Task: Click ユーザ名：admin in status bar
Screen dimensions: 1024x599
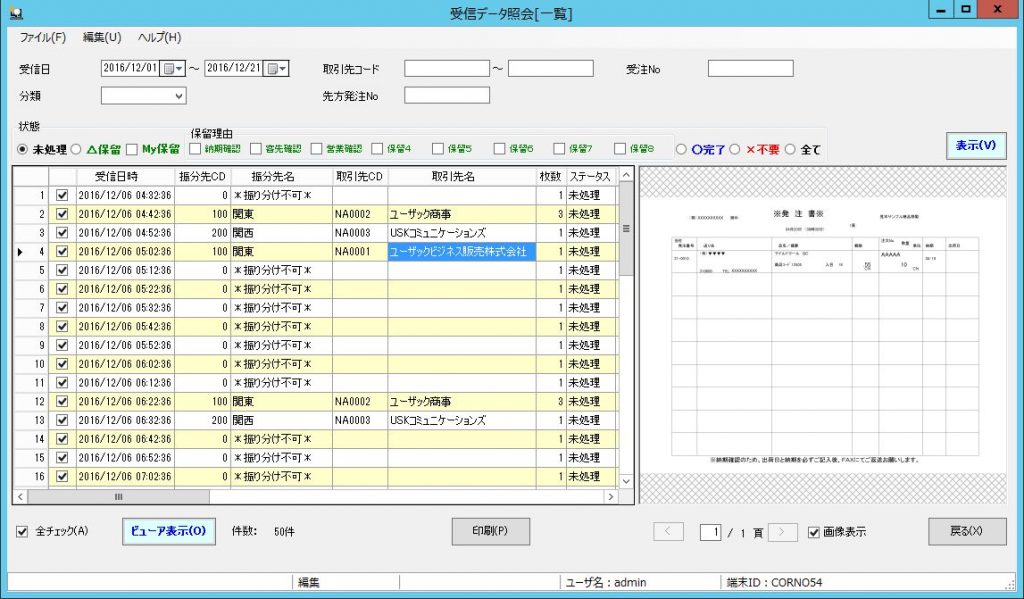Action: (606, 582)
